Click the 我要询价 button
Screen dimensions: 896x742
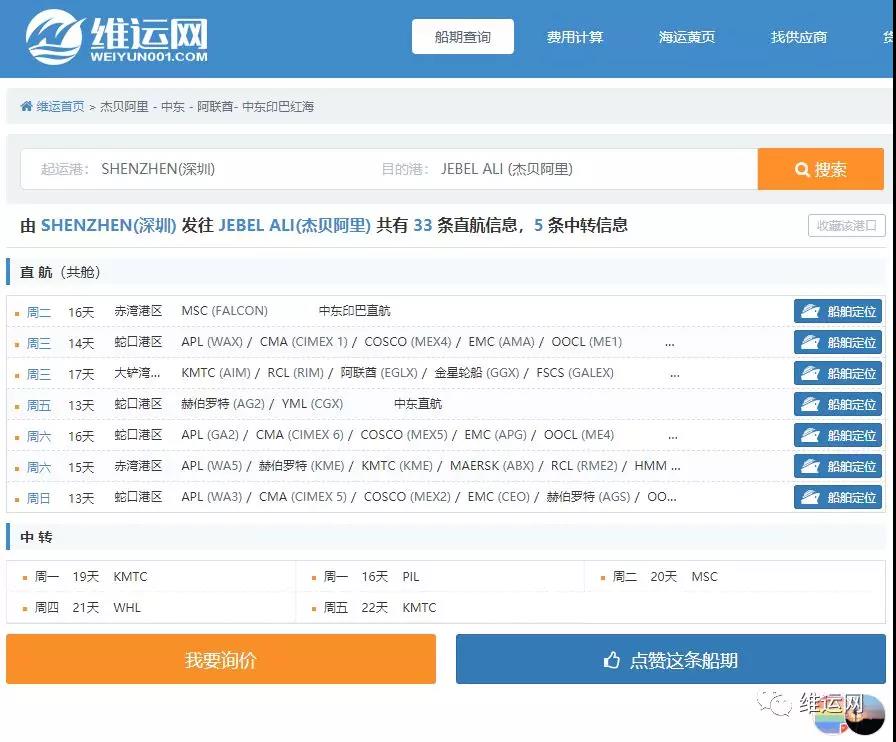click(x=221, y=659)
